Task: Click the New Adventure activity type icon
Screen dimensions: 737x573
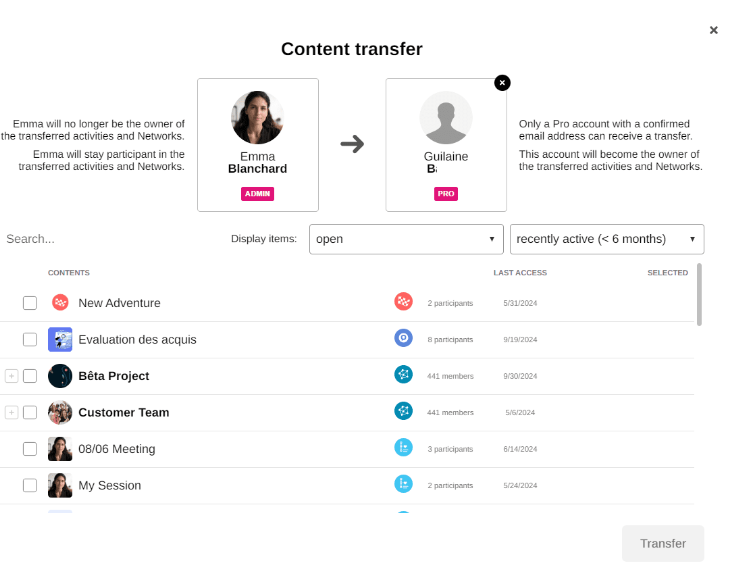Action: (x=403, y=301)
